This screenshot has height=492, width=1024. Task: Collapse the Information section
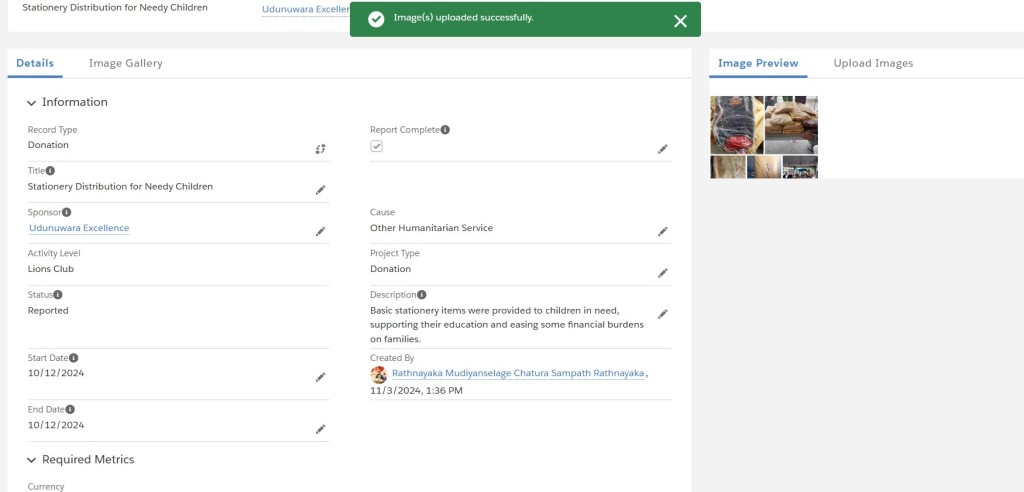pyautogui.click(x=31, y=103)
